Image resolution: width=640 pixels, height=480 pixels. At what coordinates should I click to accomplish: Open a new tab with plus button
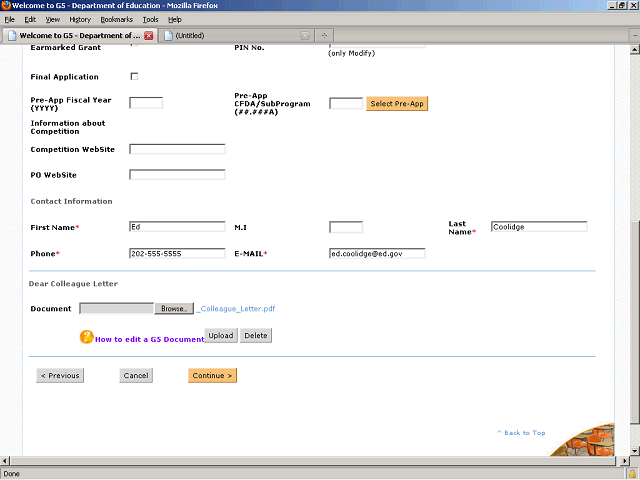pos(324,36)
